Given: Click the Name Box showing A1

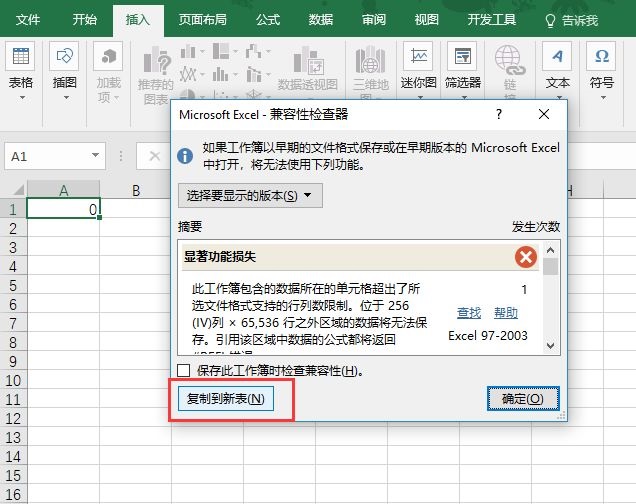Looking at the screenshot, I should (47, 156).
